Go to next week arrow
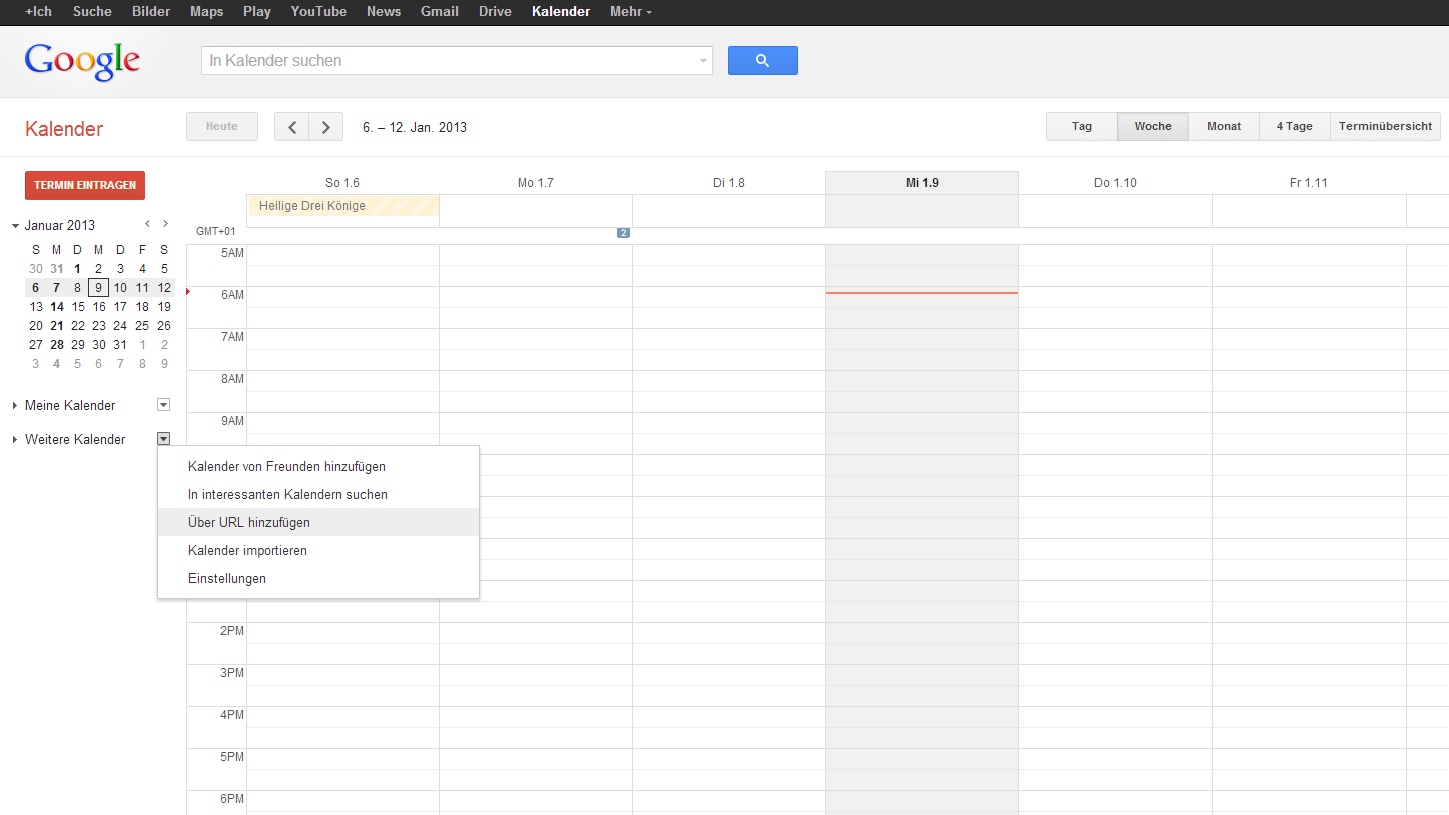 [326, 127]
